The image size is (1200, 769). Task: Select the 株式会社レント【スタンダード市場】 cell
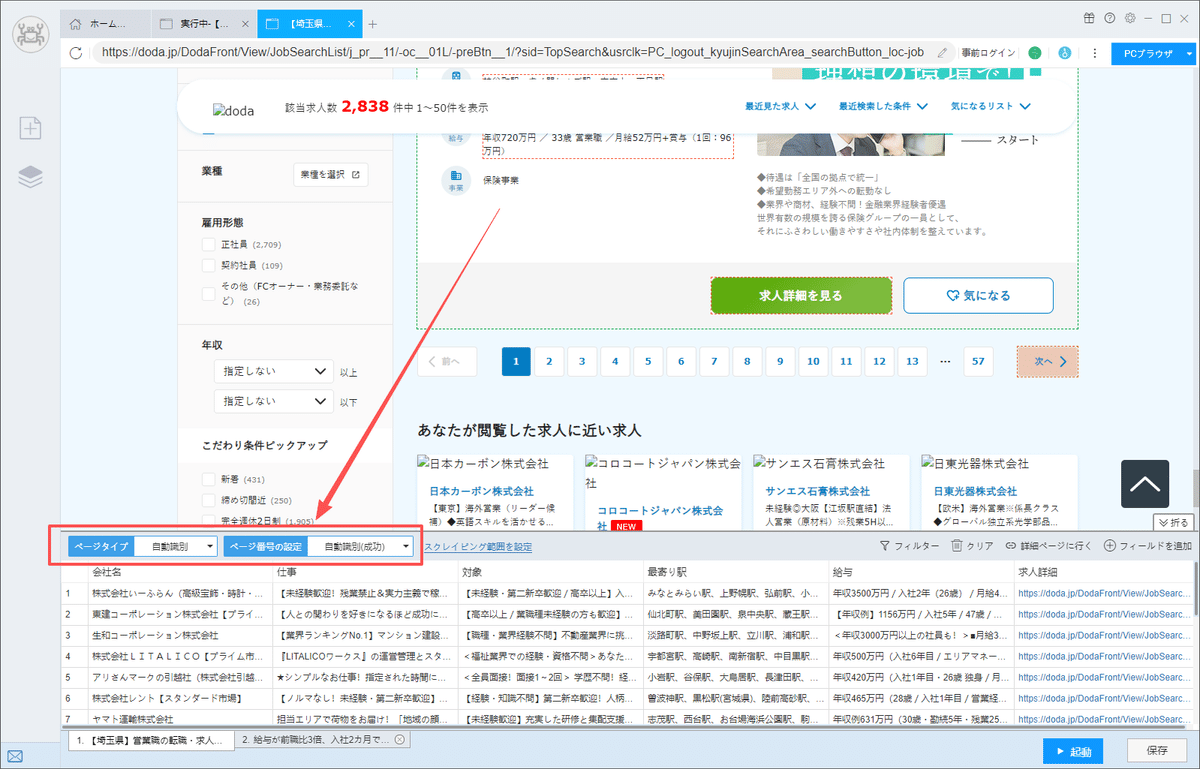[x=179, y=698]
